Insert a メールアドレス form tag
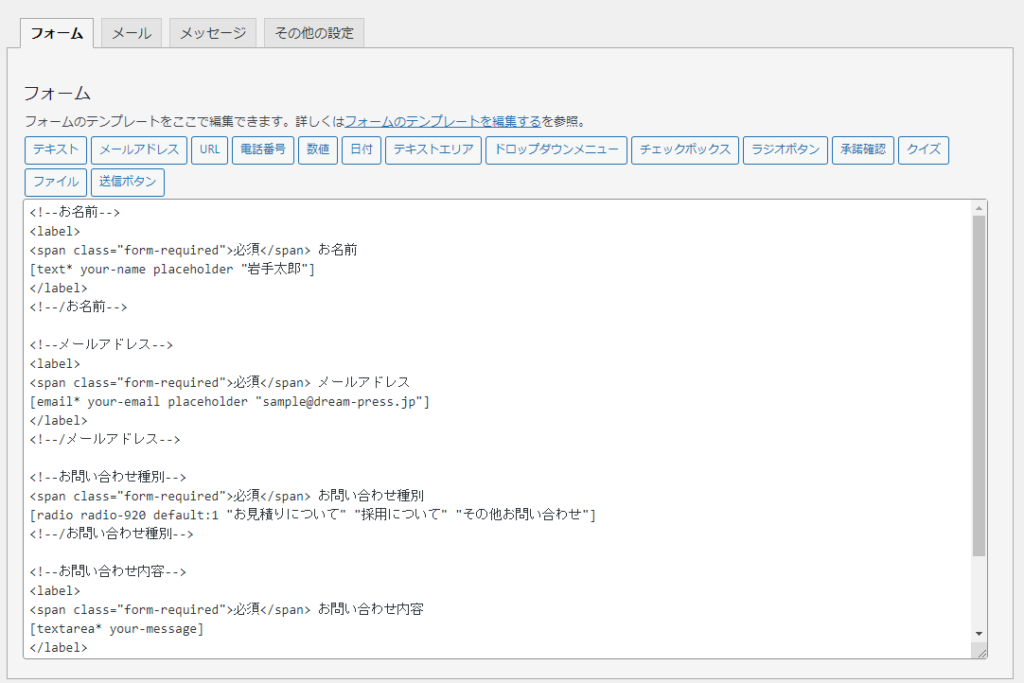Screen dimensions: 1024x683 pos(139,151)
